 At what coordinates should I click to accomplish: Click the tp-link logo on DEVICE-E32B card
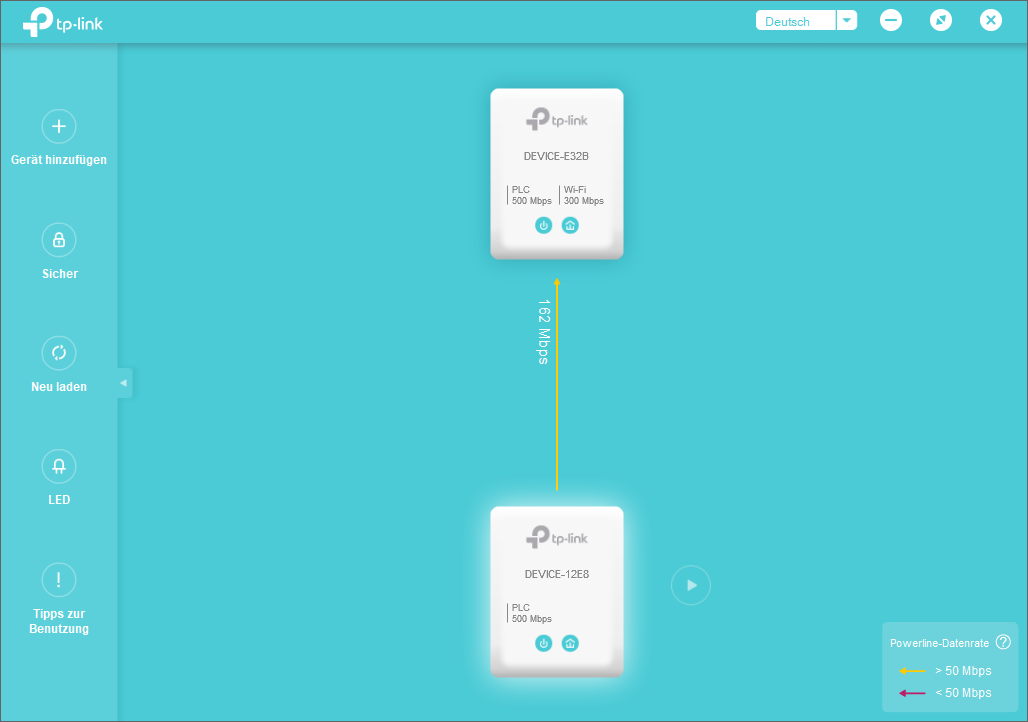557,119
